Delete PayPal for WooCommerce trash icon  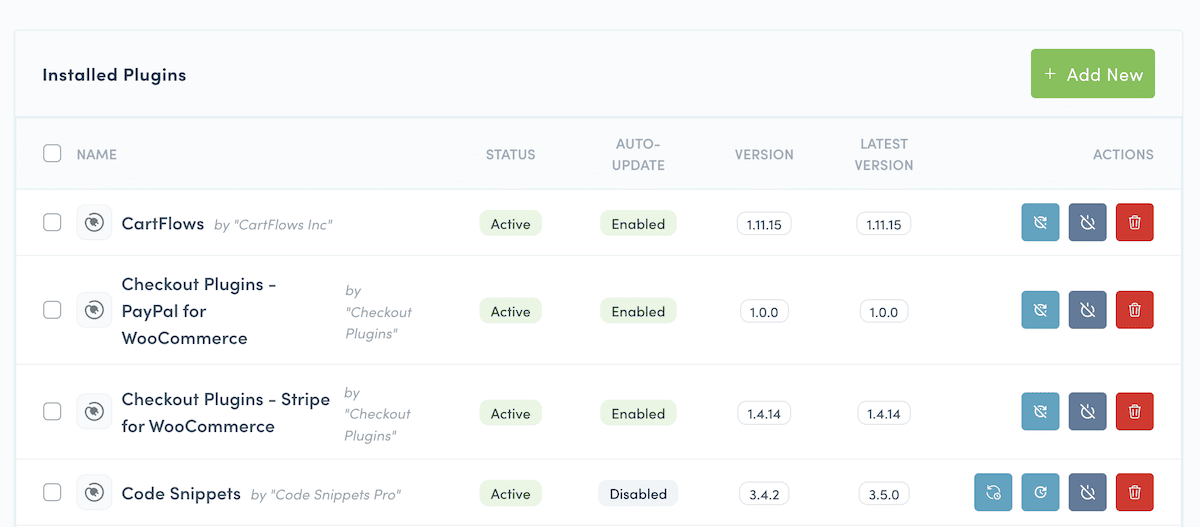[1135, 310]
